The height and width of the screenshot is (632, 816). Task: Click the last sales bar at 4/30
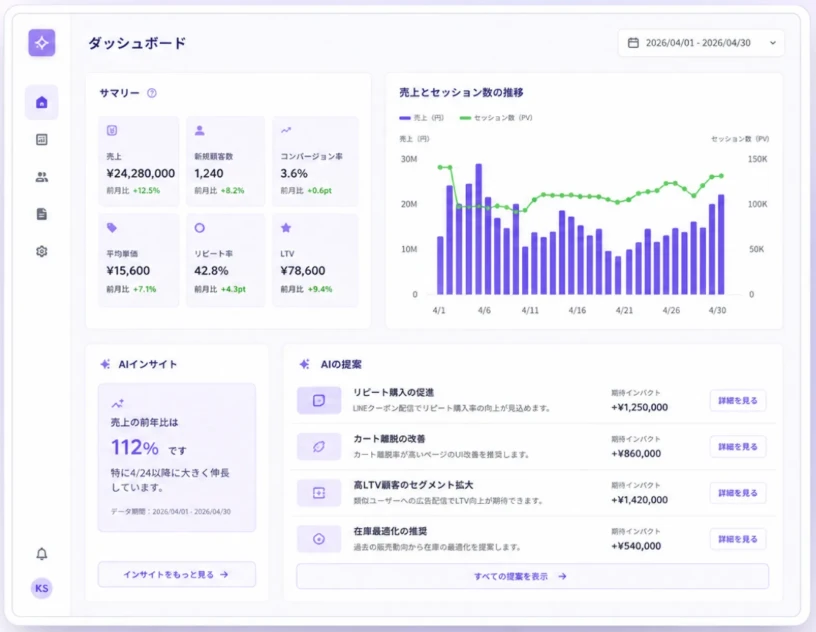point(721,245)
